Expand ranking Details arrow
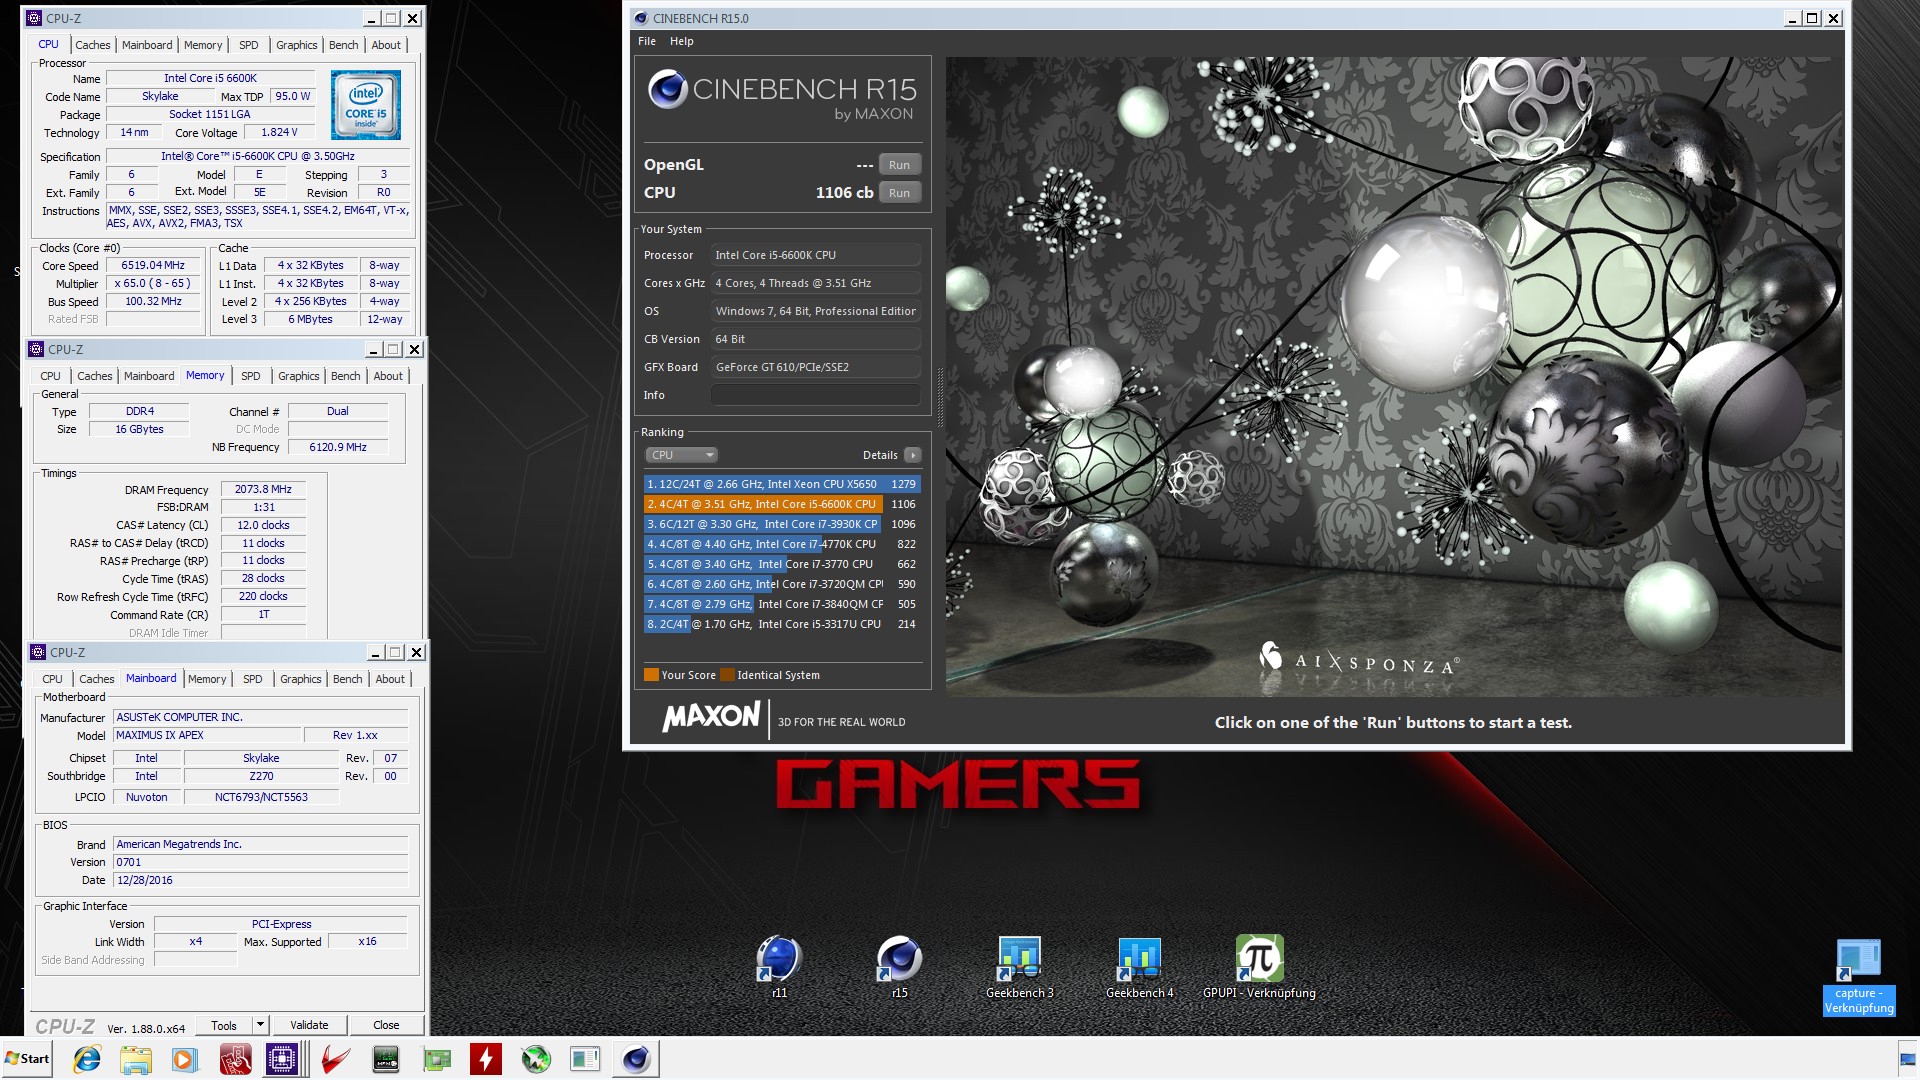 click(x=912, y=455)
